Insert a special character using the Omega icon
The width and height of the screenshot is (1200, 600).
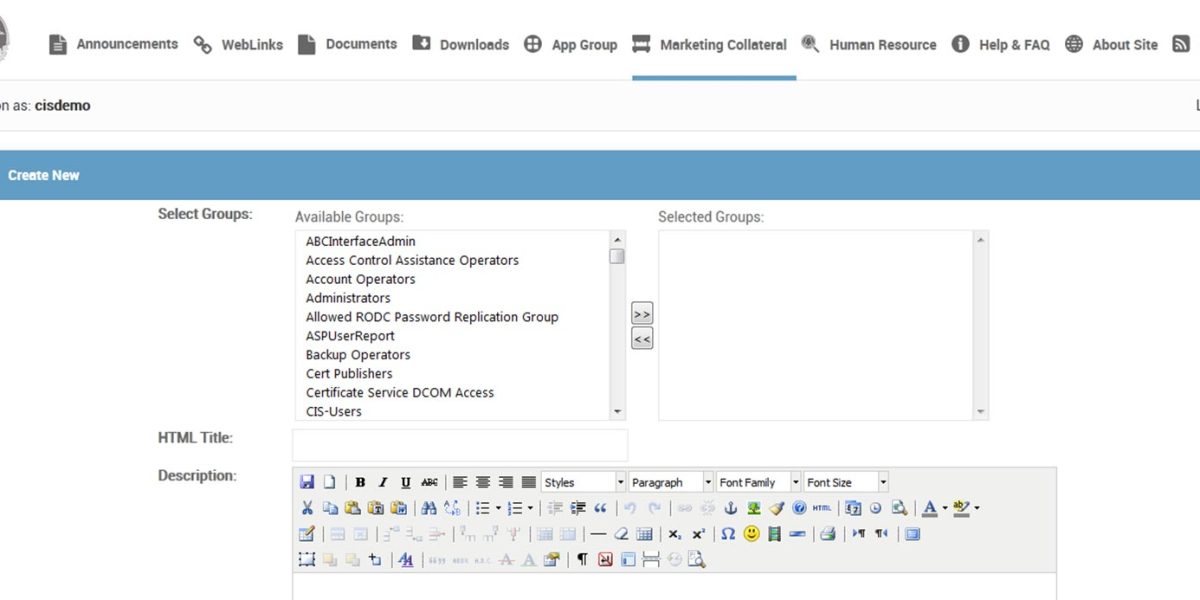tap(727, 534)
